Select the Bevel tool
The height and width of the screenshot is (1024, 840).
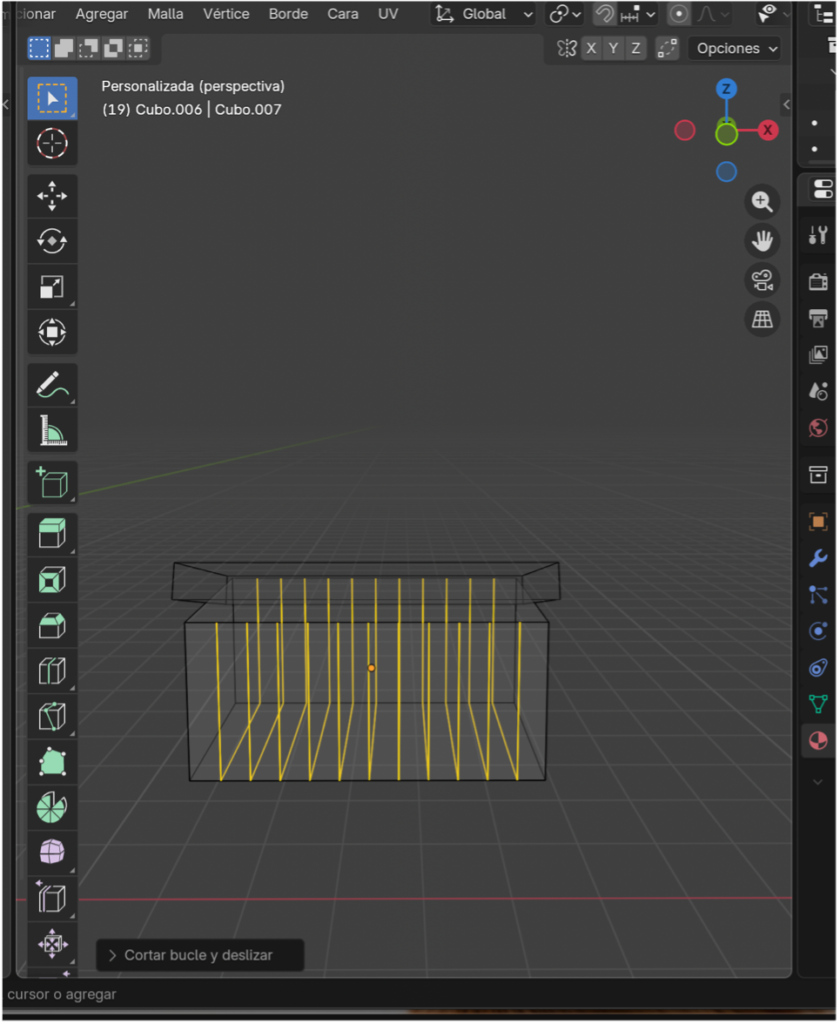point(52,626)
